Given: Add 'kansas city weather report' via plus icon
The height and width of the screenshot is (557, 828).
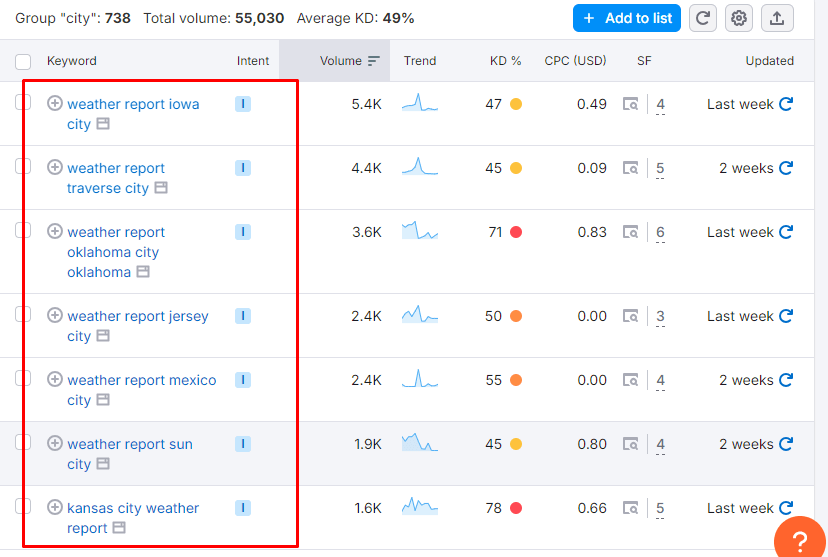Looking at the screenshot, I should (x=55, y=507).
